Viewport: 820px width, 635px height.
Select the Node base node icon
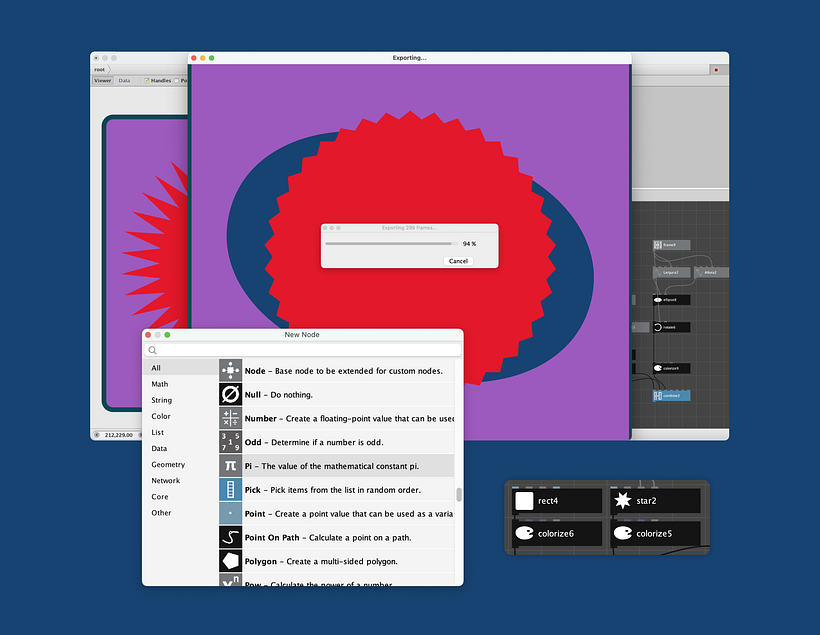click(230, 370)
